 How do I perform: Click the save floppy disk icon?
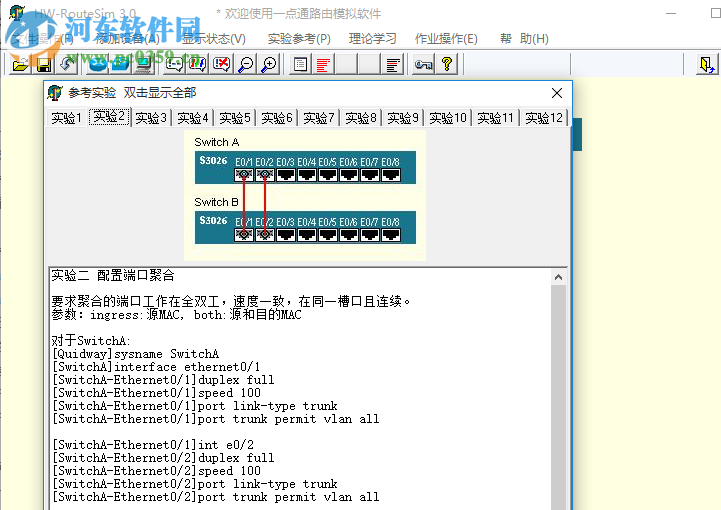point(44,64)
